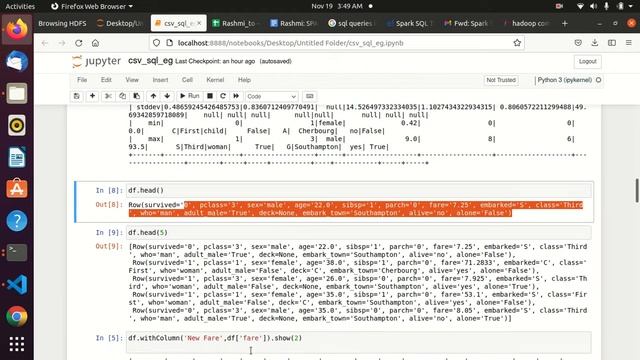
Task: Click the df.withColumn input cell
Action: 359,342
